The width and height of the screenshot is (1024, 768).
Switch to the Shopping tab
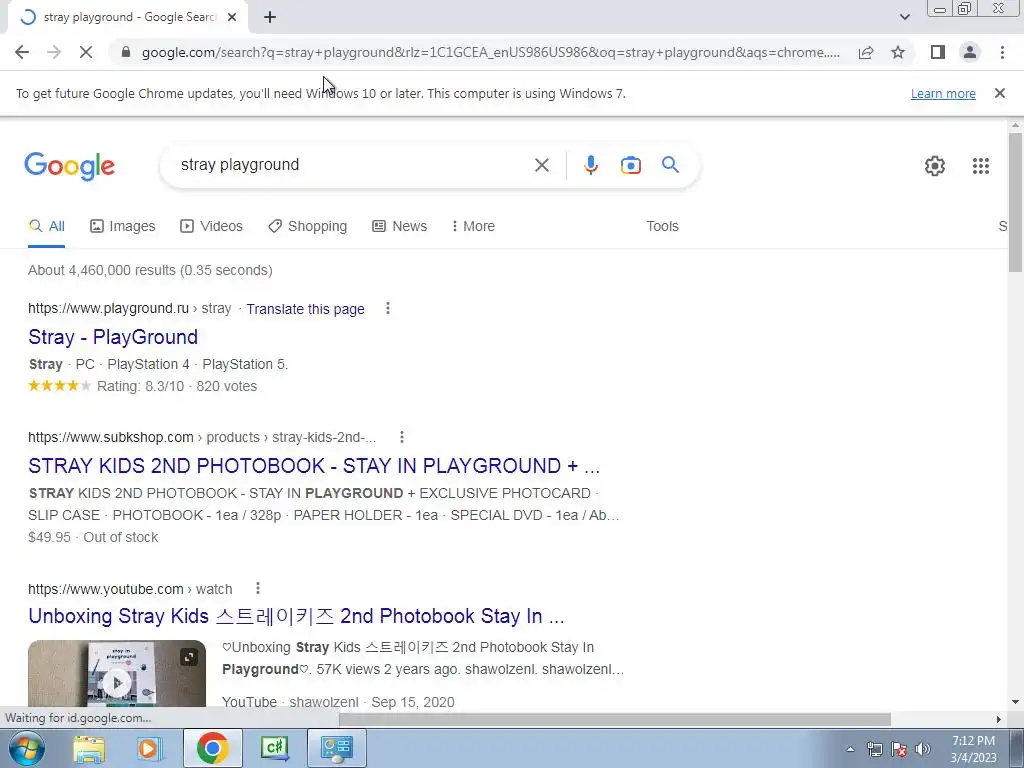coord(308,226)
